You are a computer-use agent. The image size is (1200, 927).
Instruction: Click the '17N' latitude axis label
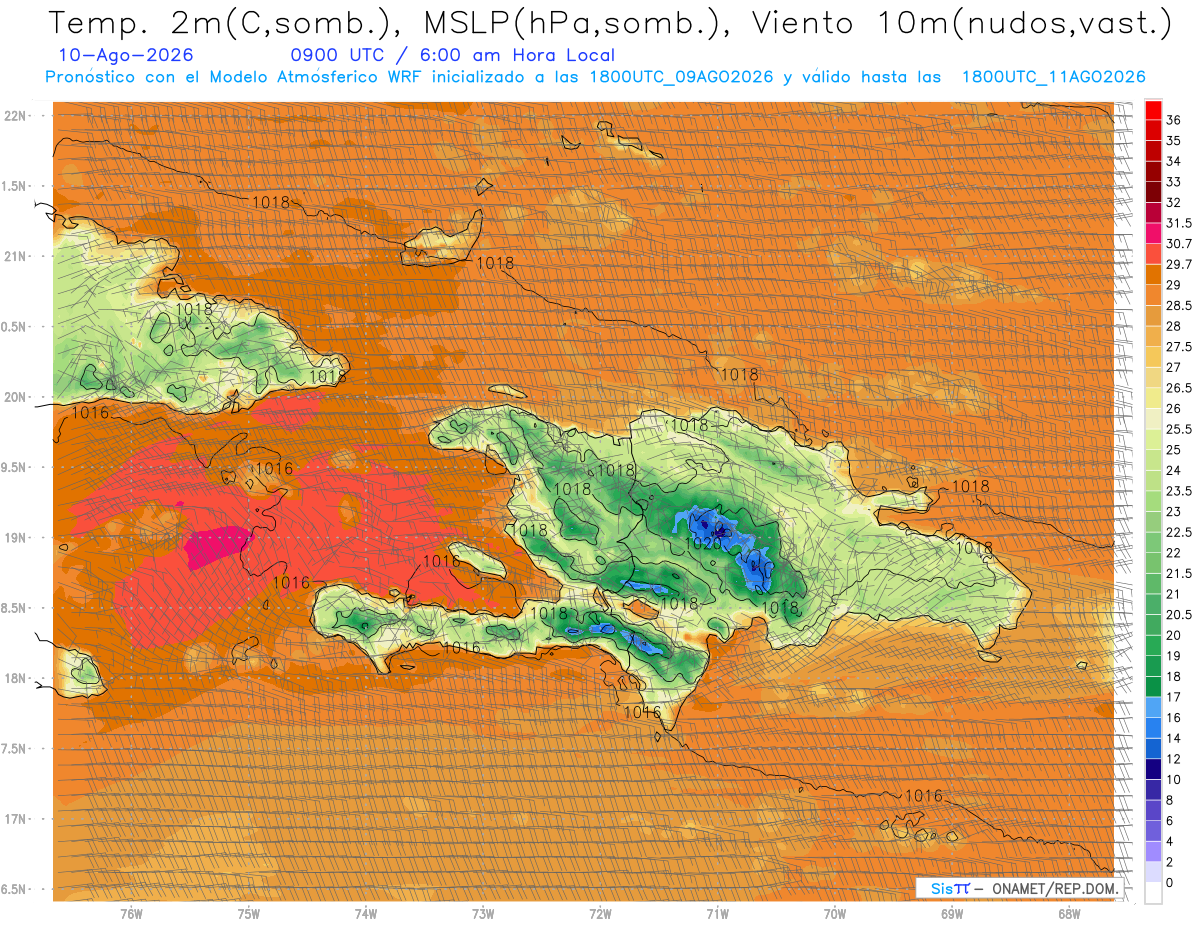[x=17, y=819]
